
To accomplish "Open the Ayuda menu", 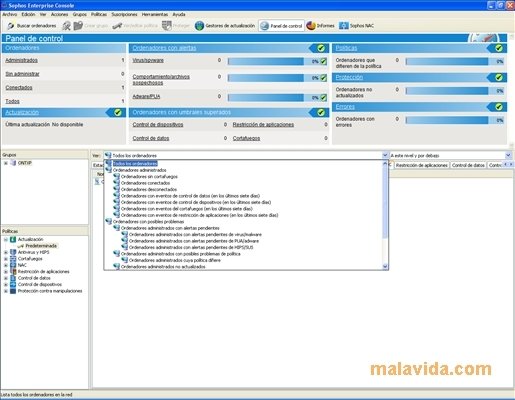I will pyautogui.click(x=179, y=14).
